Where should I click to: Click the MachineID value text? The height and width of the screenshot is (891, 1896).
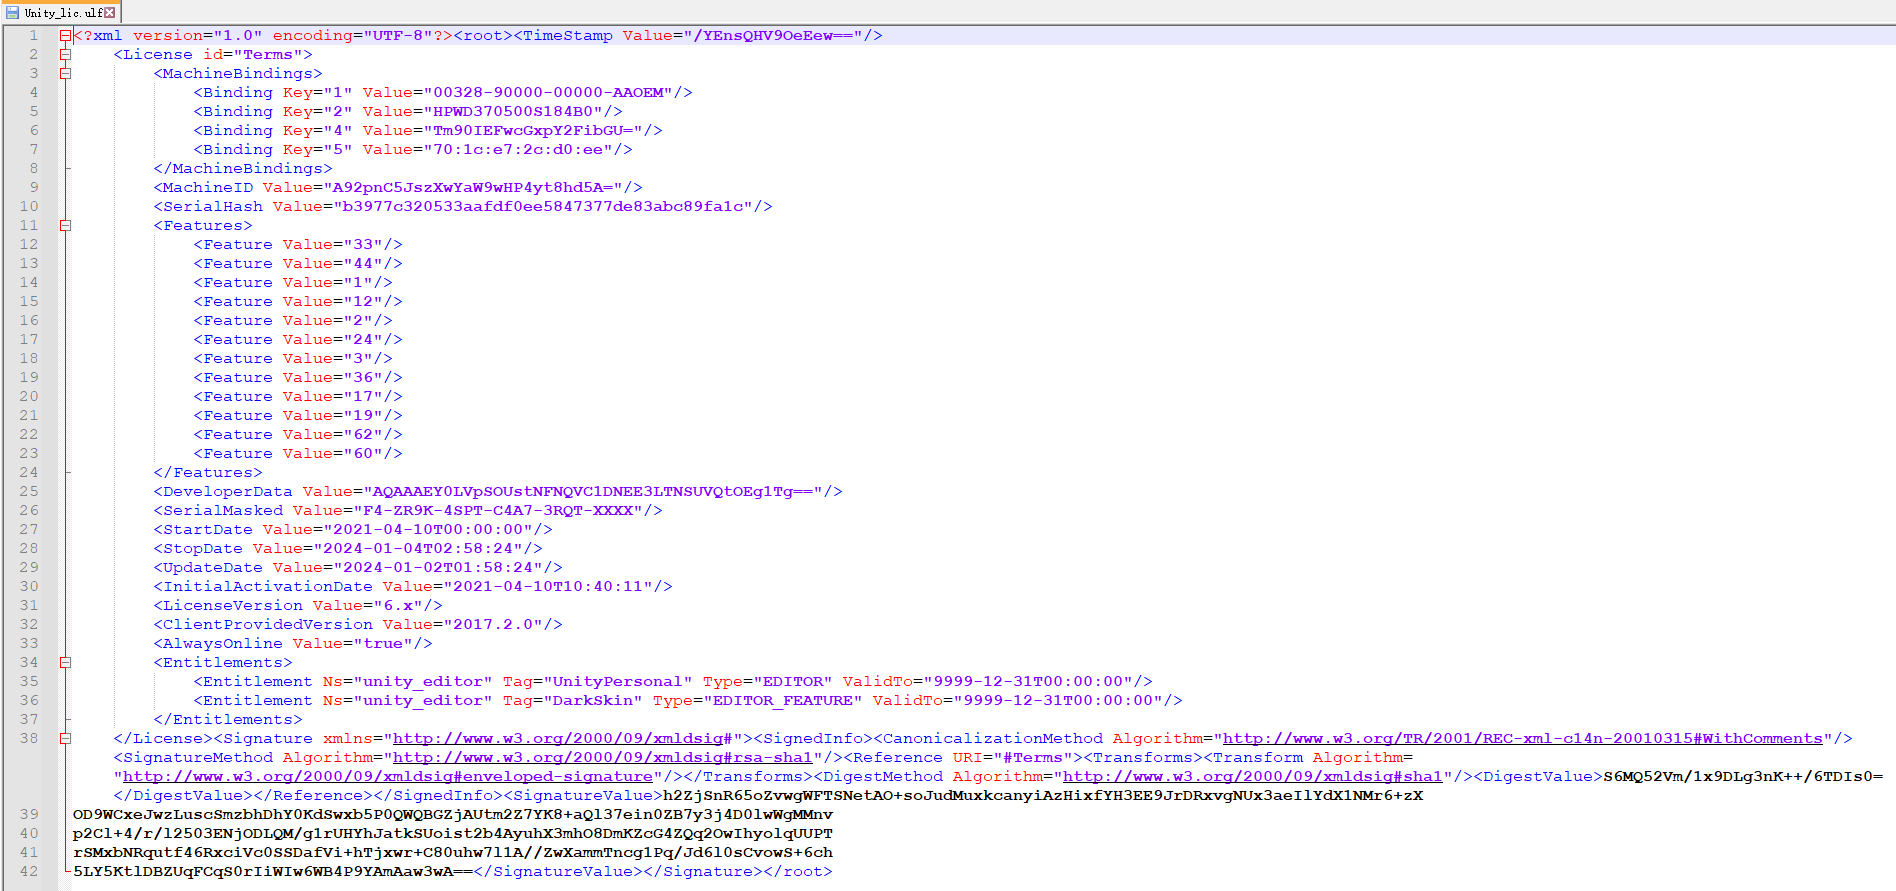473,187
